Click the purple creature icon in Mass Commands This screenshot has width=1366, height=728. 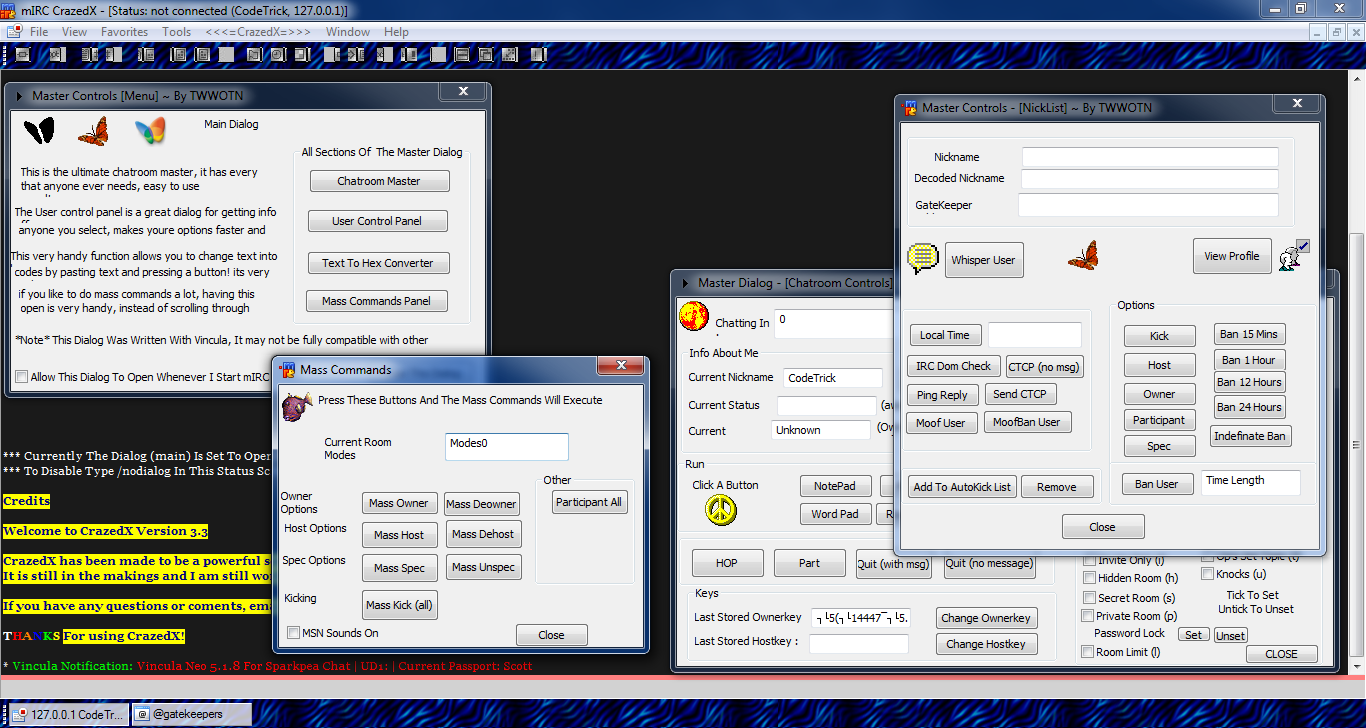coord(296,406)
